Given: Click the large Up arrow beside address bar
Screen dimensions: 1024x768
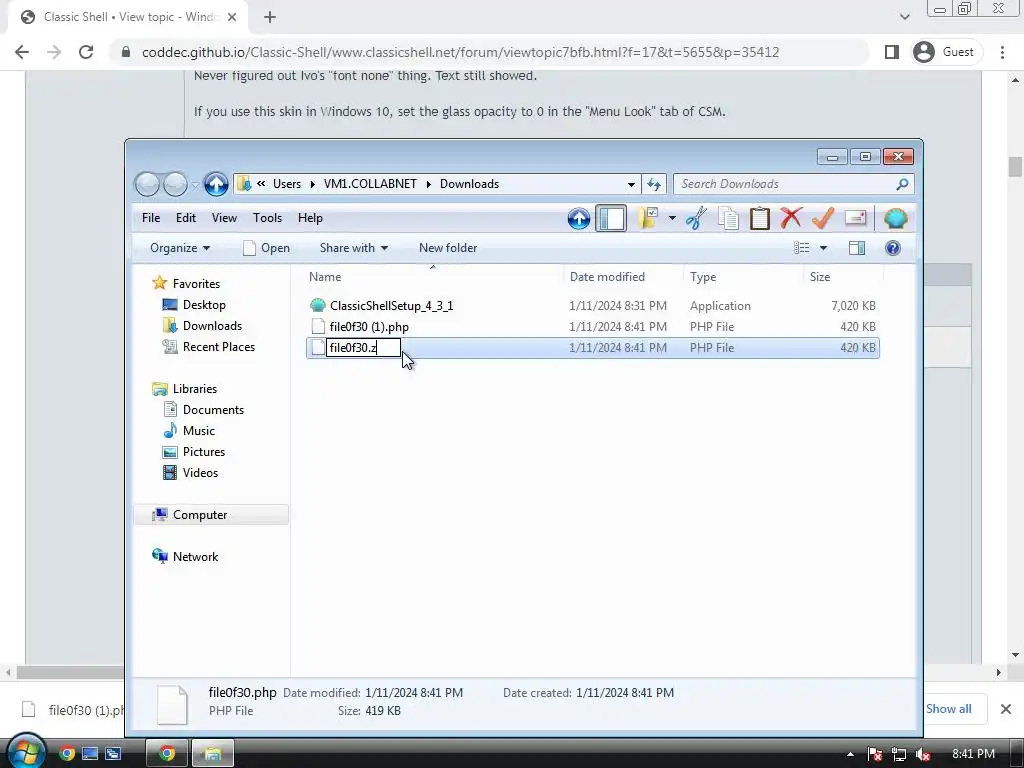Looking at the screenshot, I should pos(216,184).
